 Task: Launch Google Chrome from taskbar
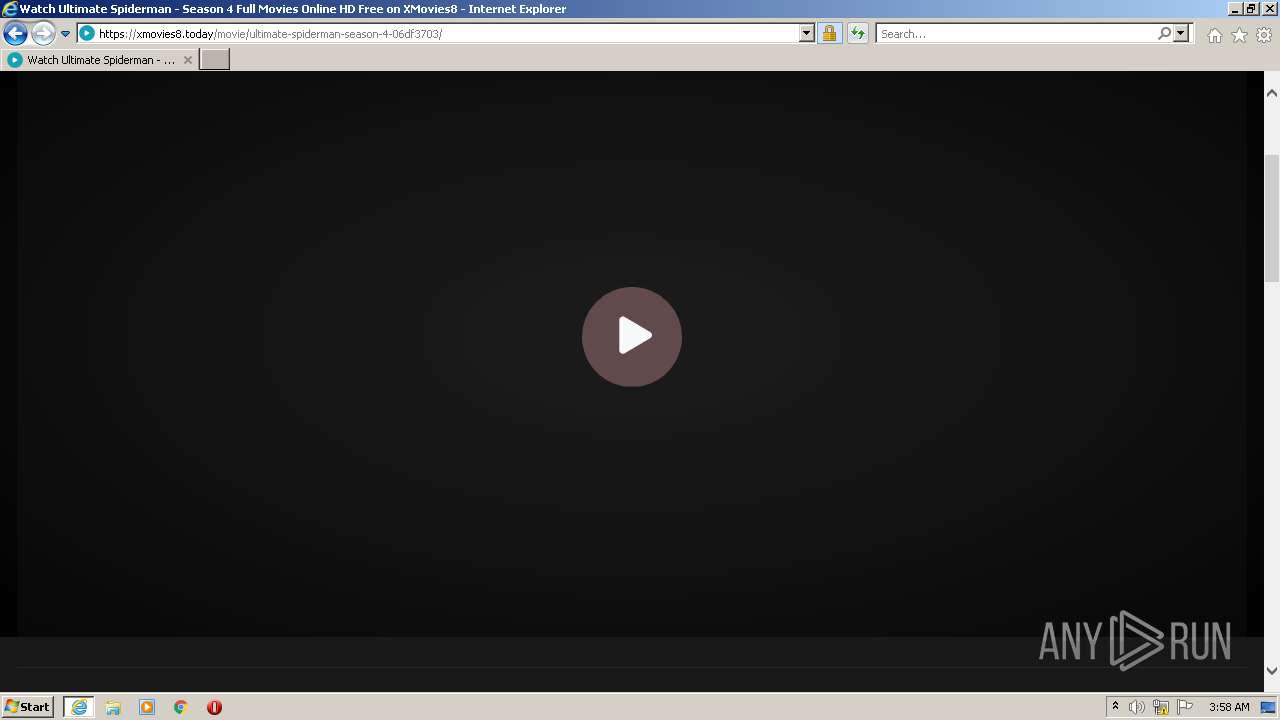[x=181, y=707]
